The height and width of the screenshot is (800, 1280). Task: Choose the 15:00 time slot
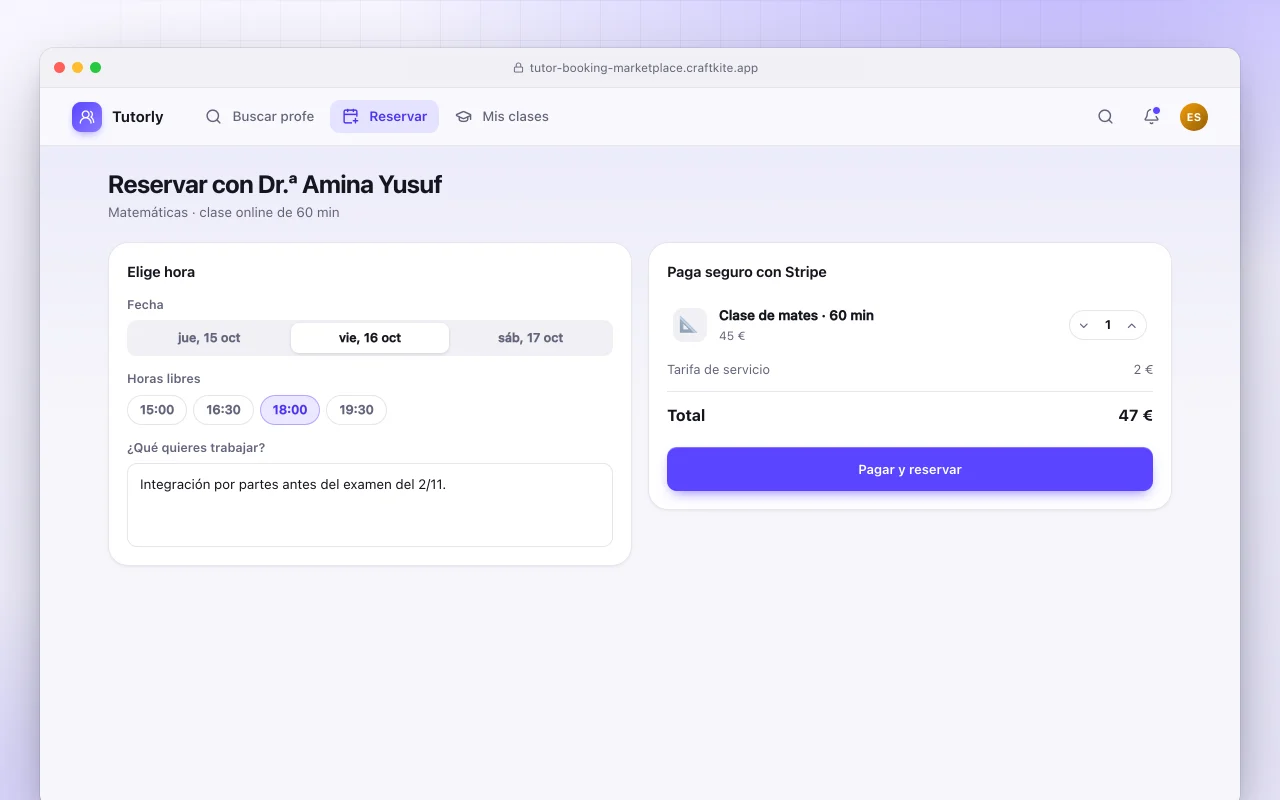[x=157, y=410]
